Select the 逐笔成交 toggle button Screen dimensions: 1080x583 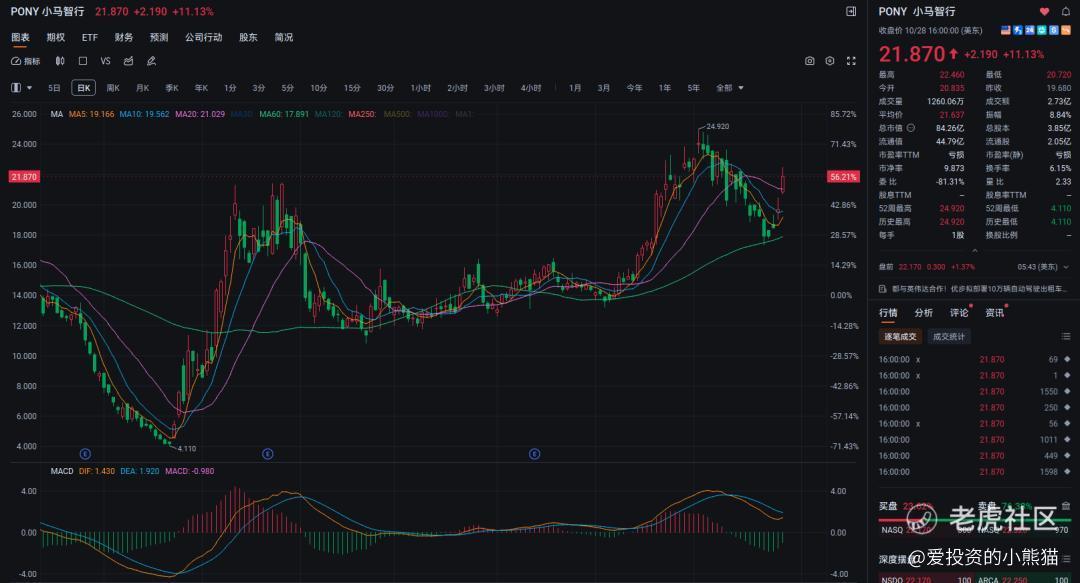coord(900,336)
